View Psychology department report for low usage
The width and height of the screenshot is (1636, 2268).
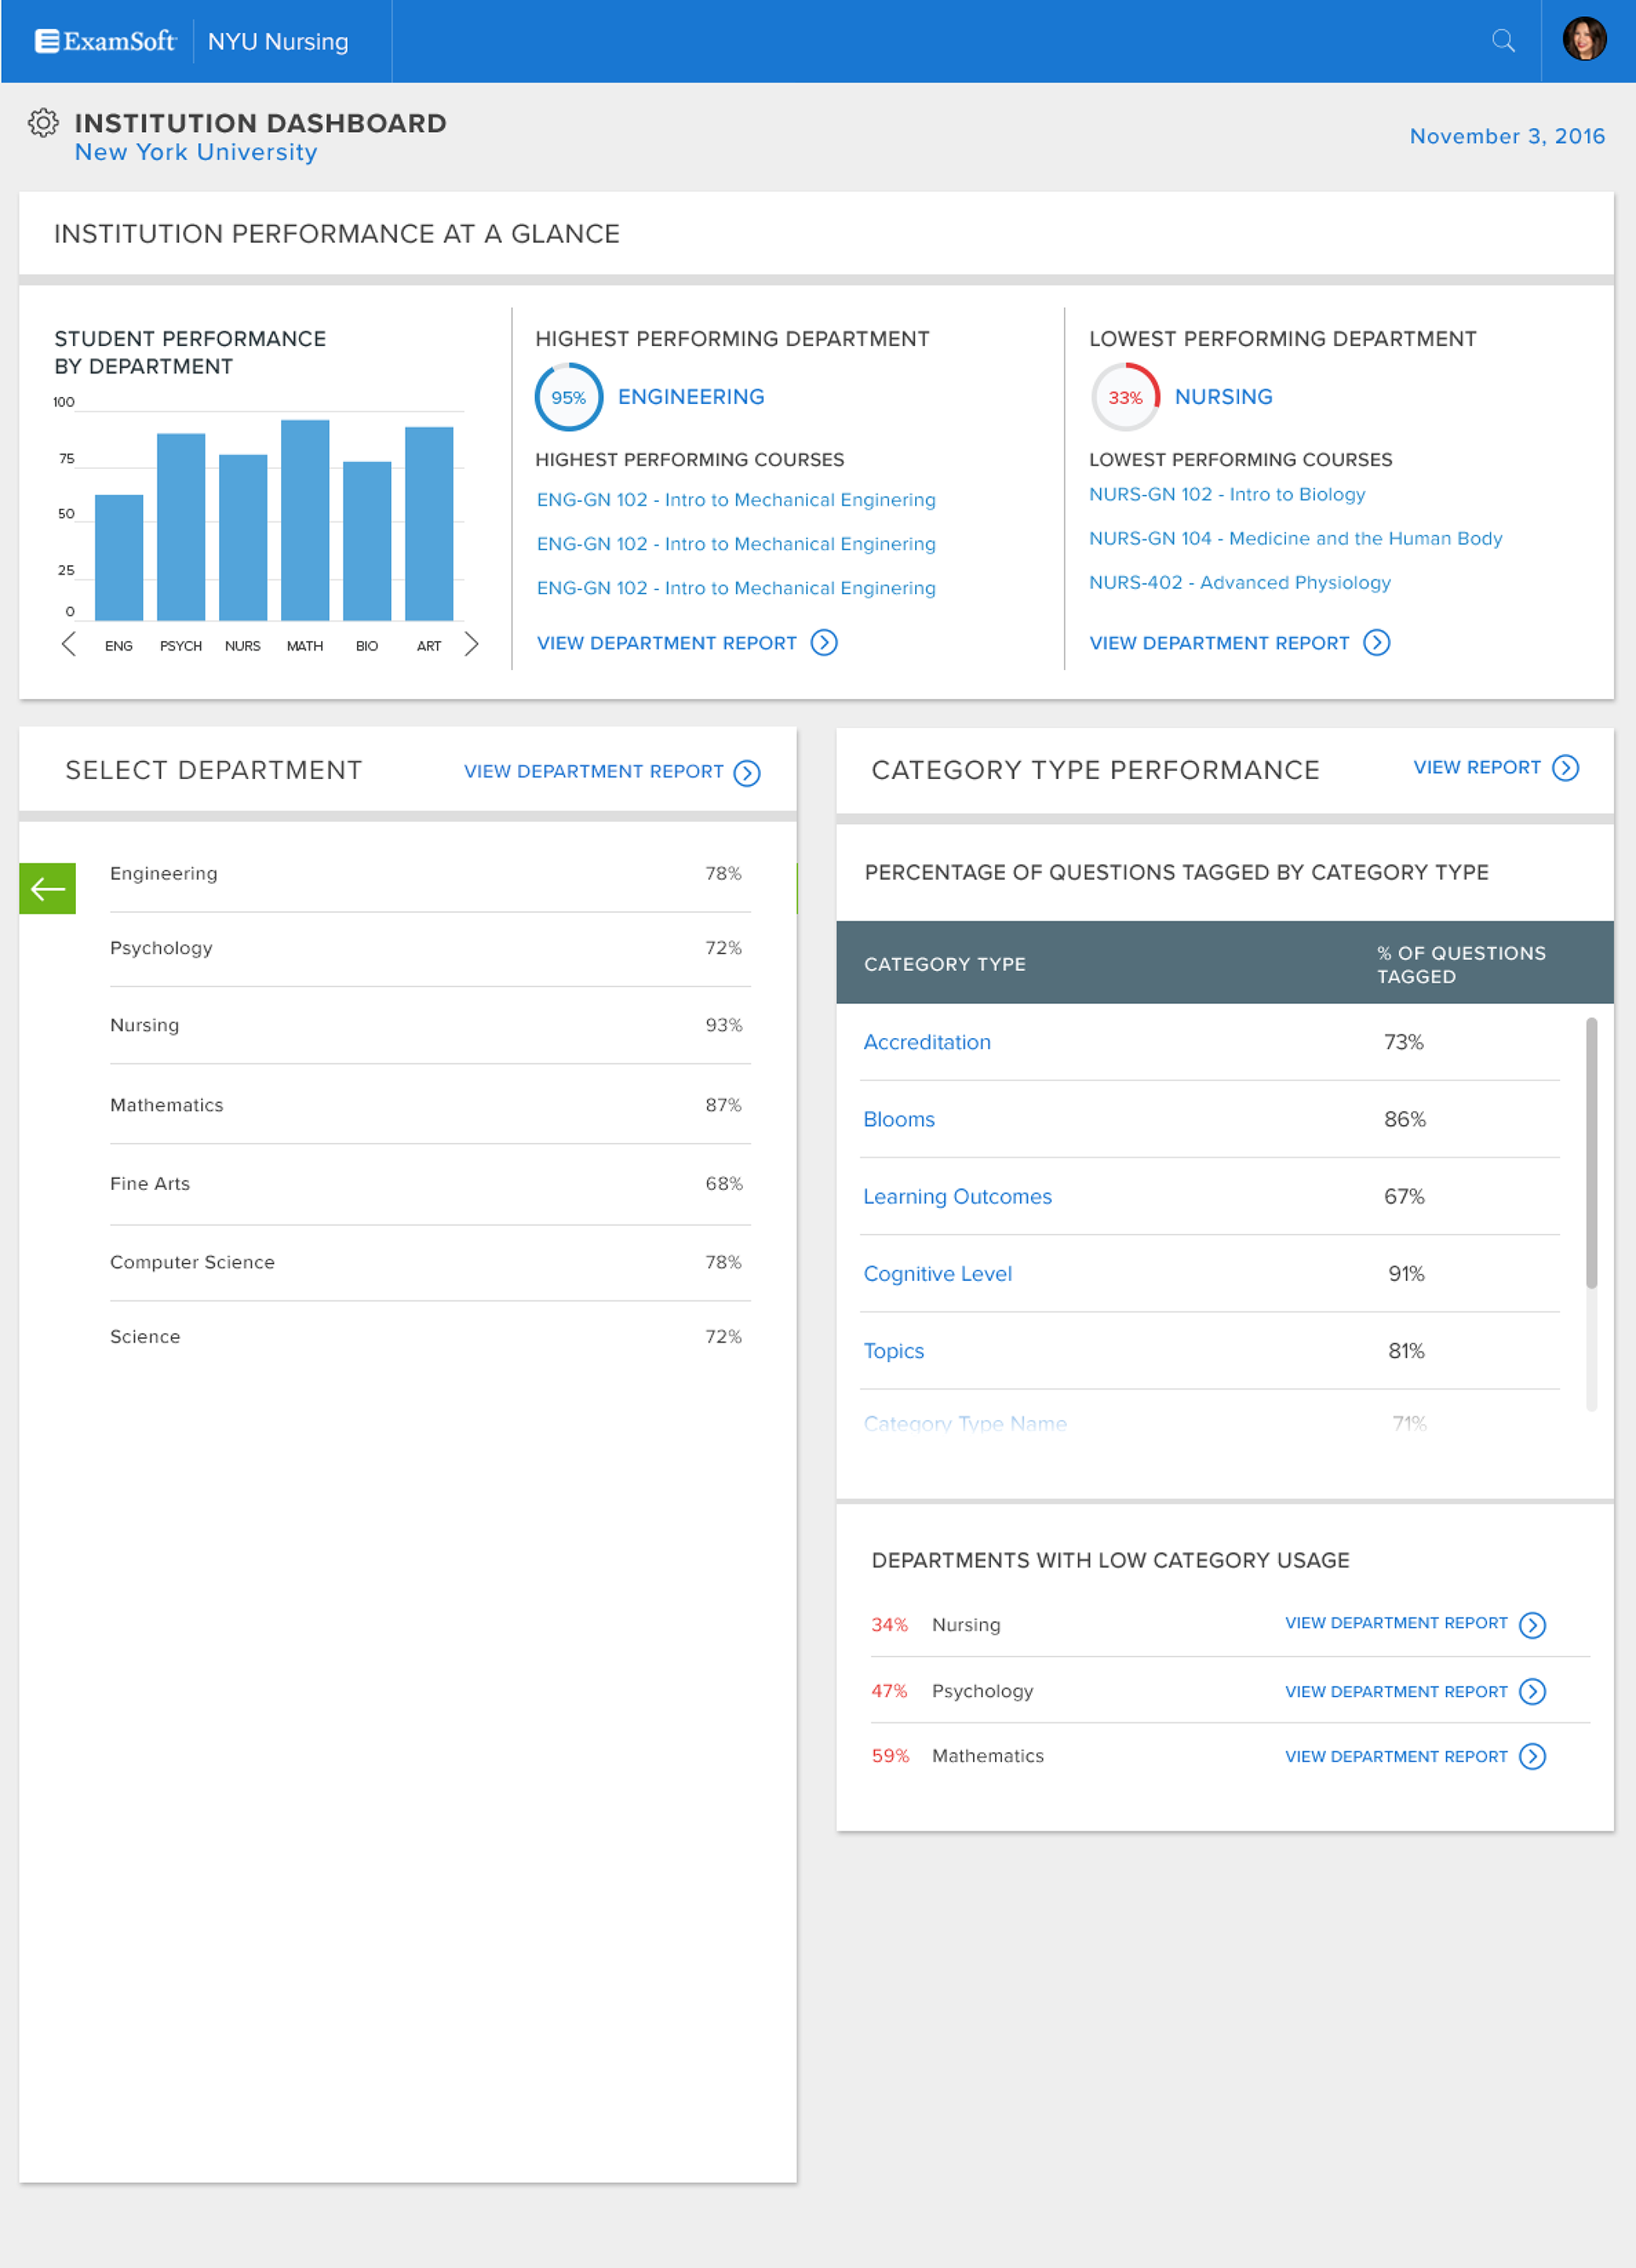click(x=1396, y=1692)
